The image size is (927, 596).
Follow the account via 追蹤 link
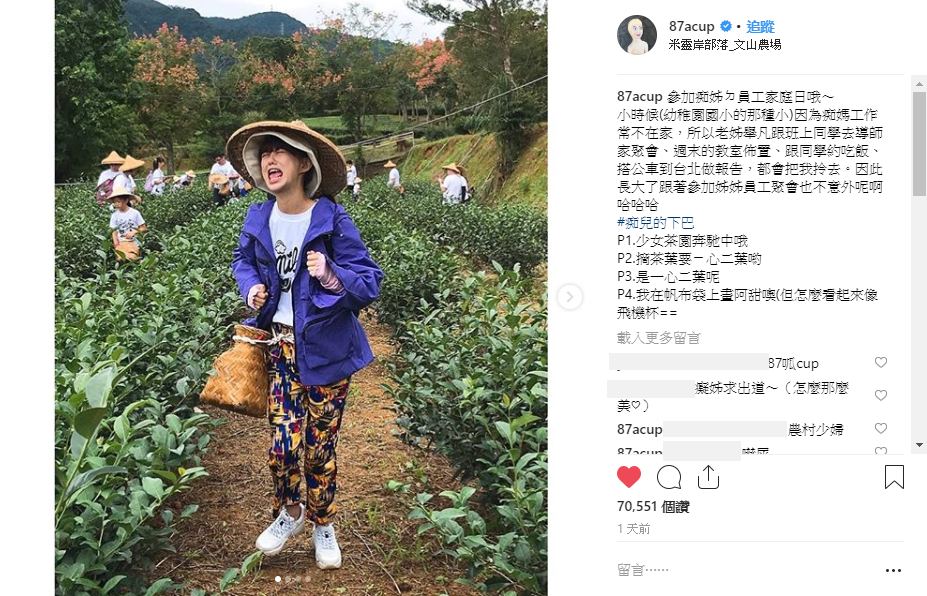[760, 27]
